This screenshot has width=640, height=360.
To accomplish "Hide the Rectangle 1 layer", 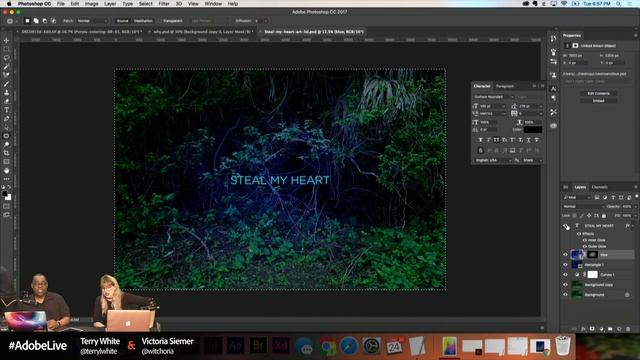I will tap(566, 264).
